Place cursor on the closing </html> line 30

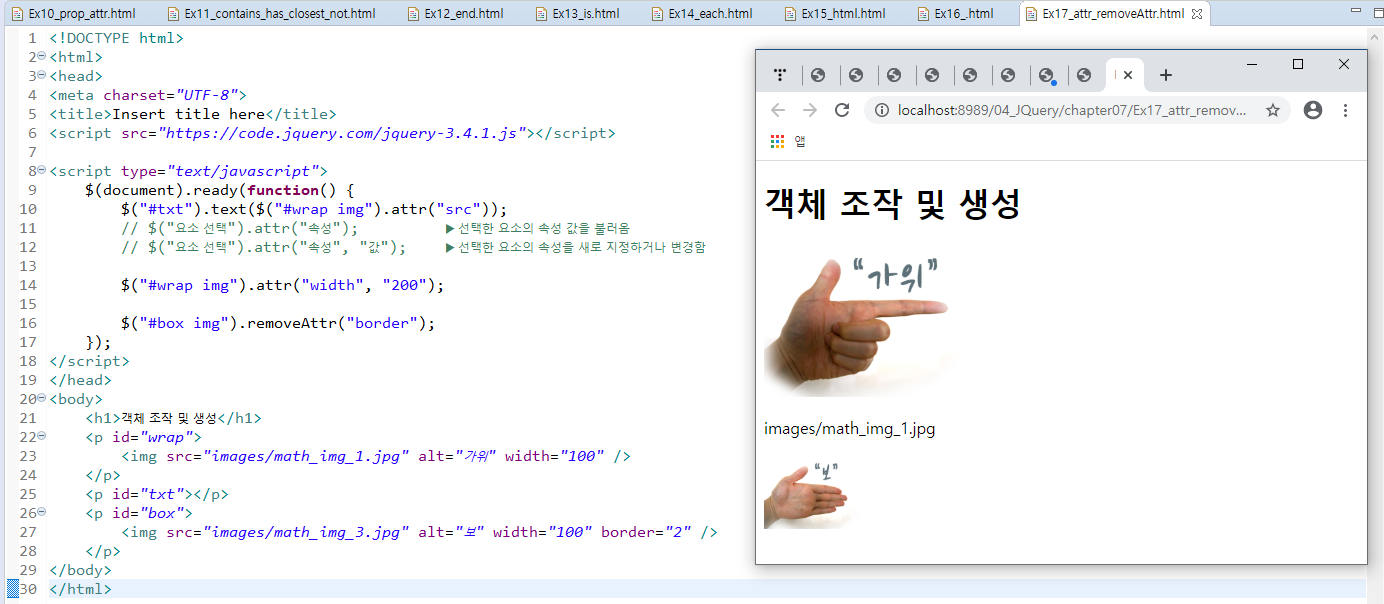pyautogui.click(x=81, y=589)
